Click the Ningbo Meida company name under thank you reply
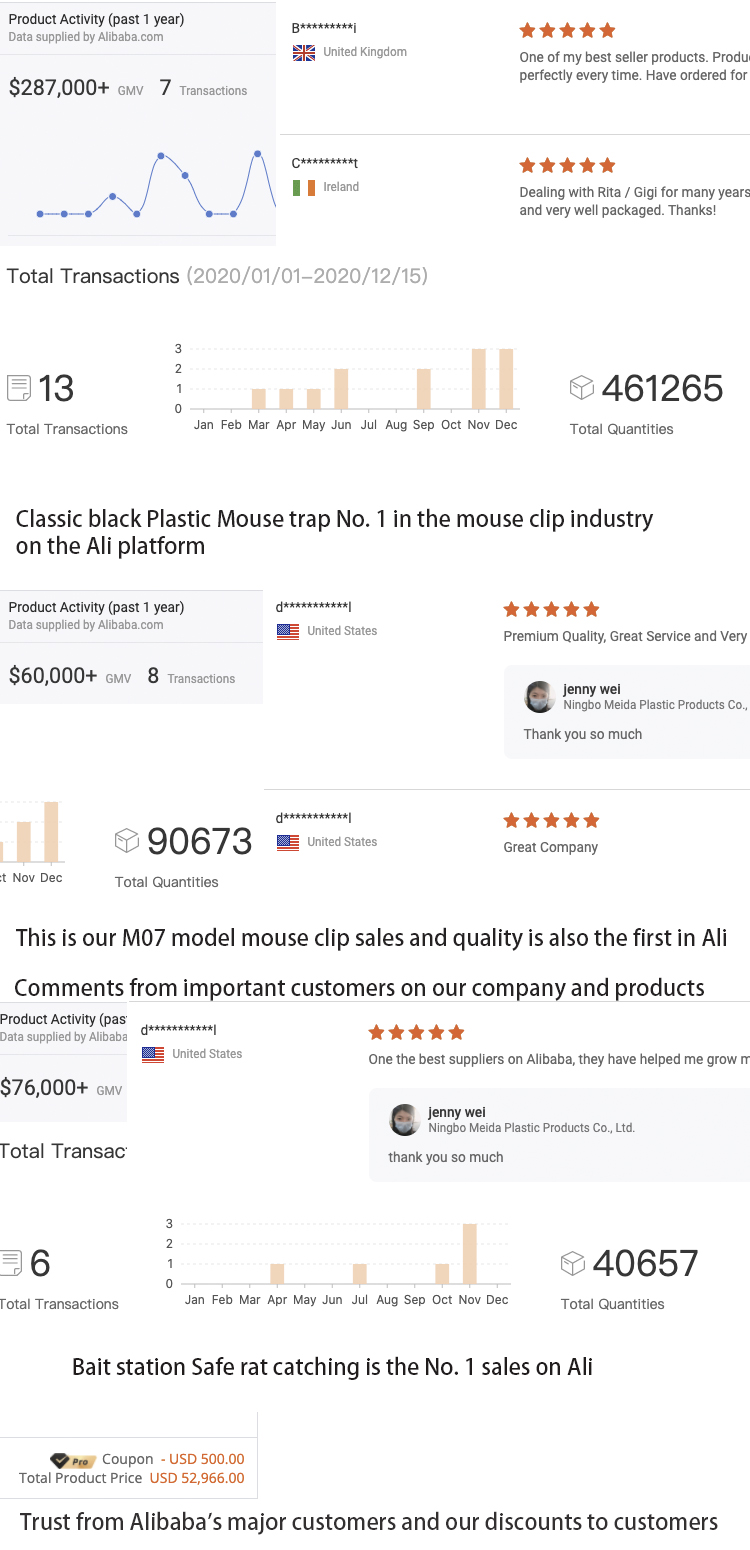 pos(532,1128)
